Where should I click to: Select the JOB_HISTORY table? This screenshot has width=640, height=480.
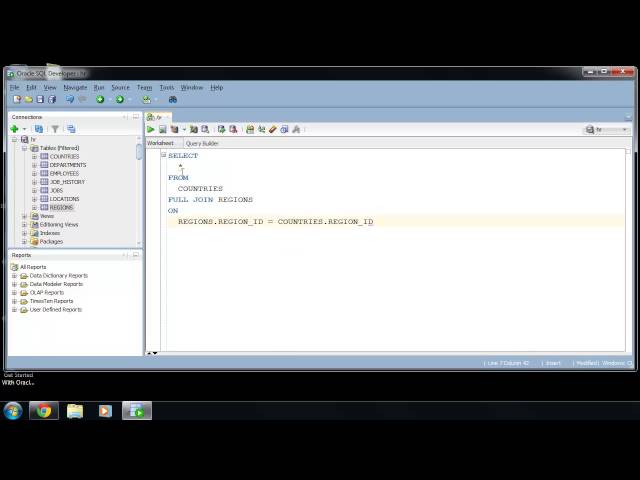point(67,182)
